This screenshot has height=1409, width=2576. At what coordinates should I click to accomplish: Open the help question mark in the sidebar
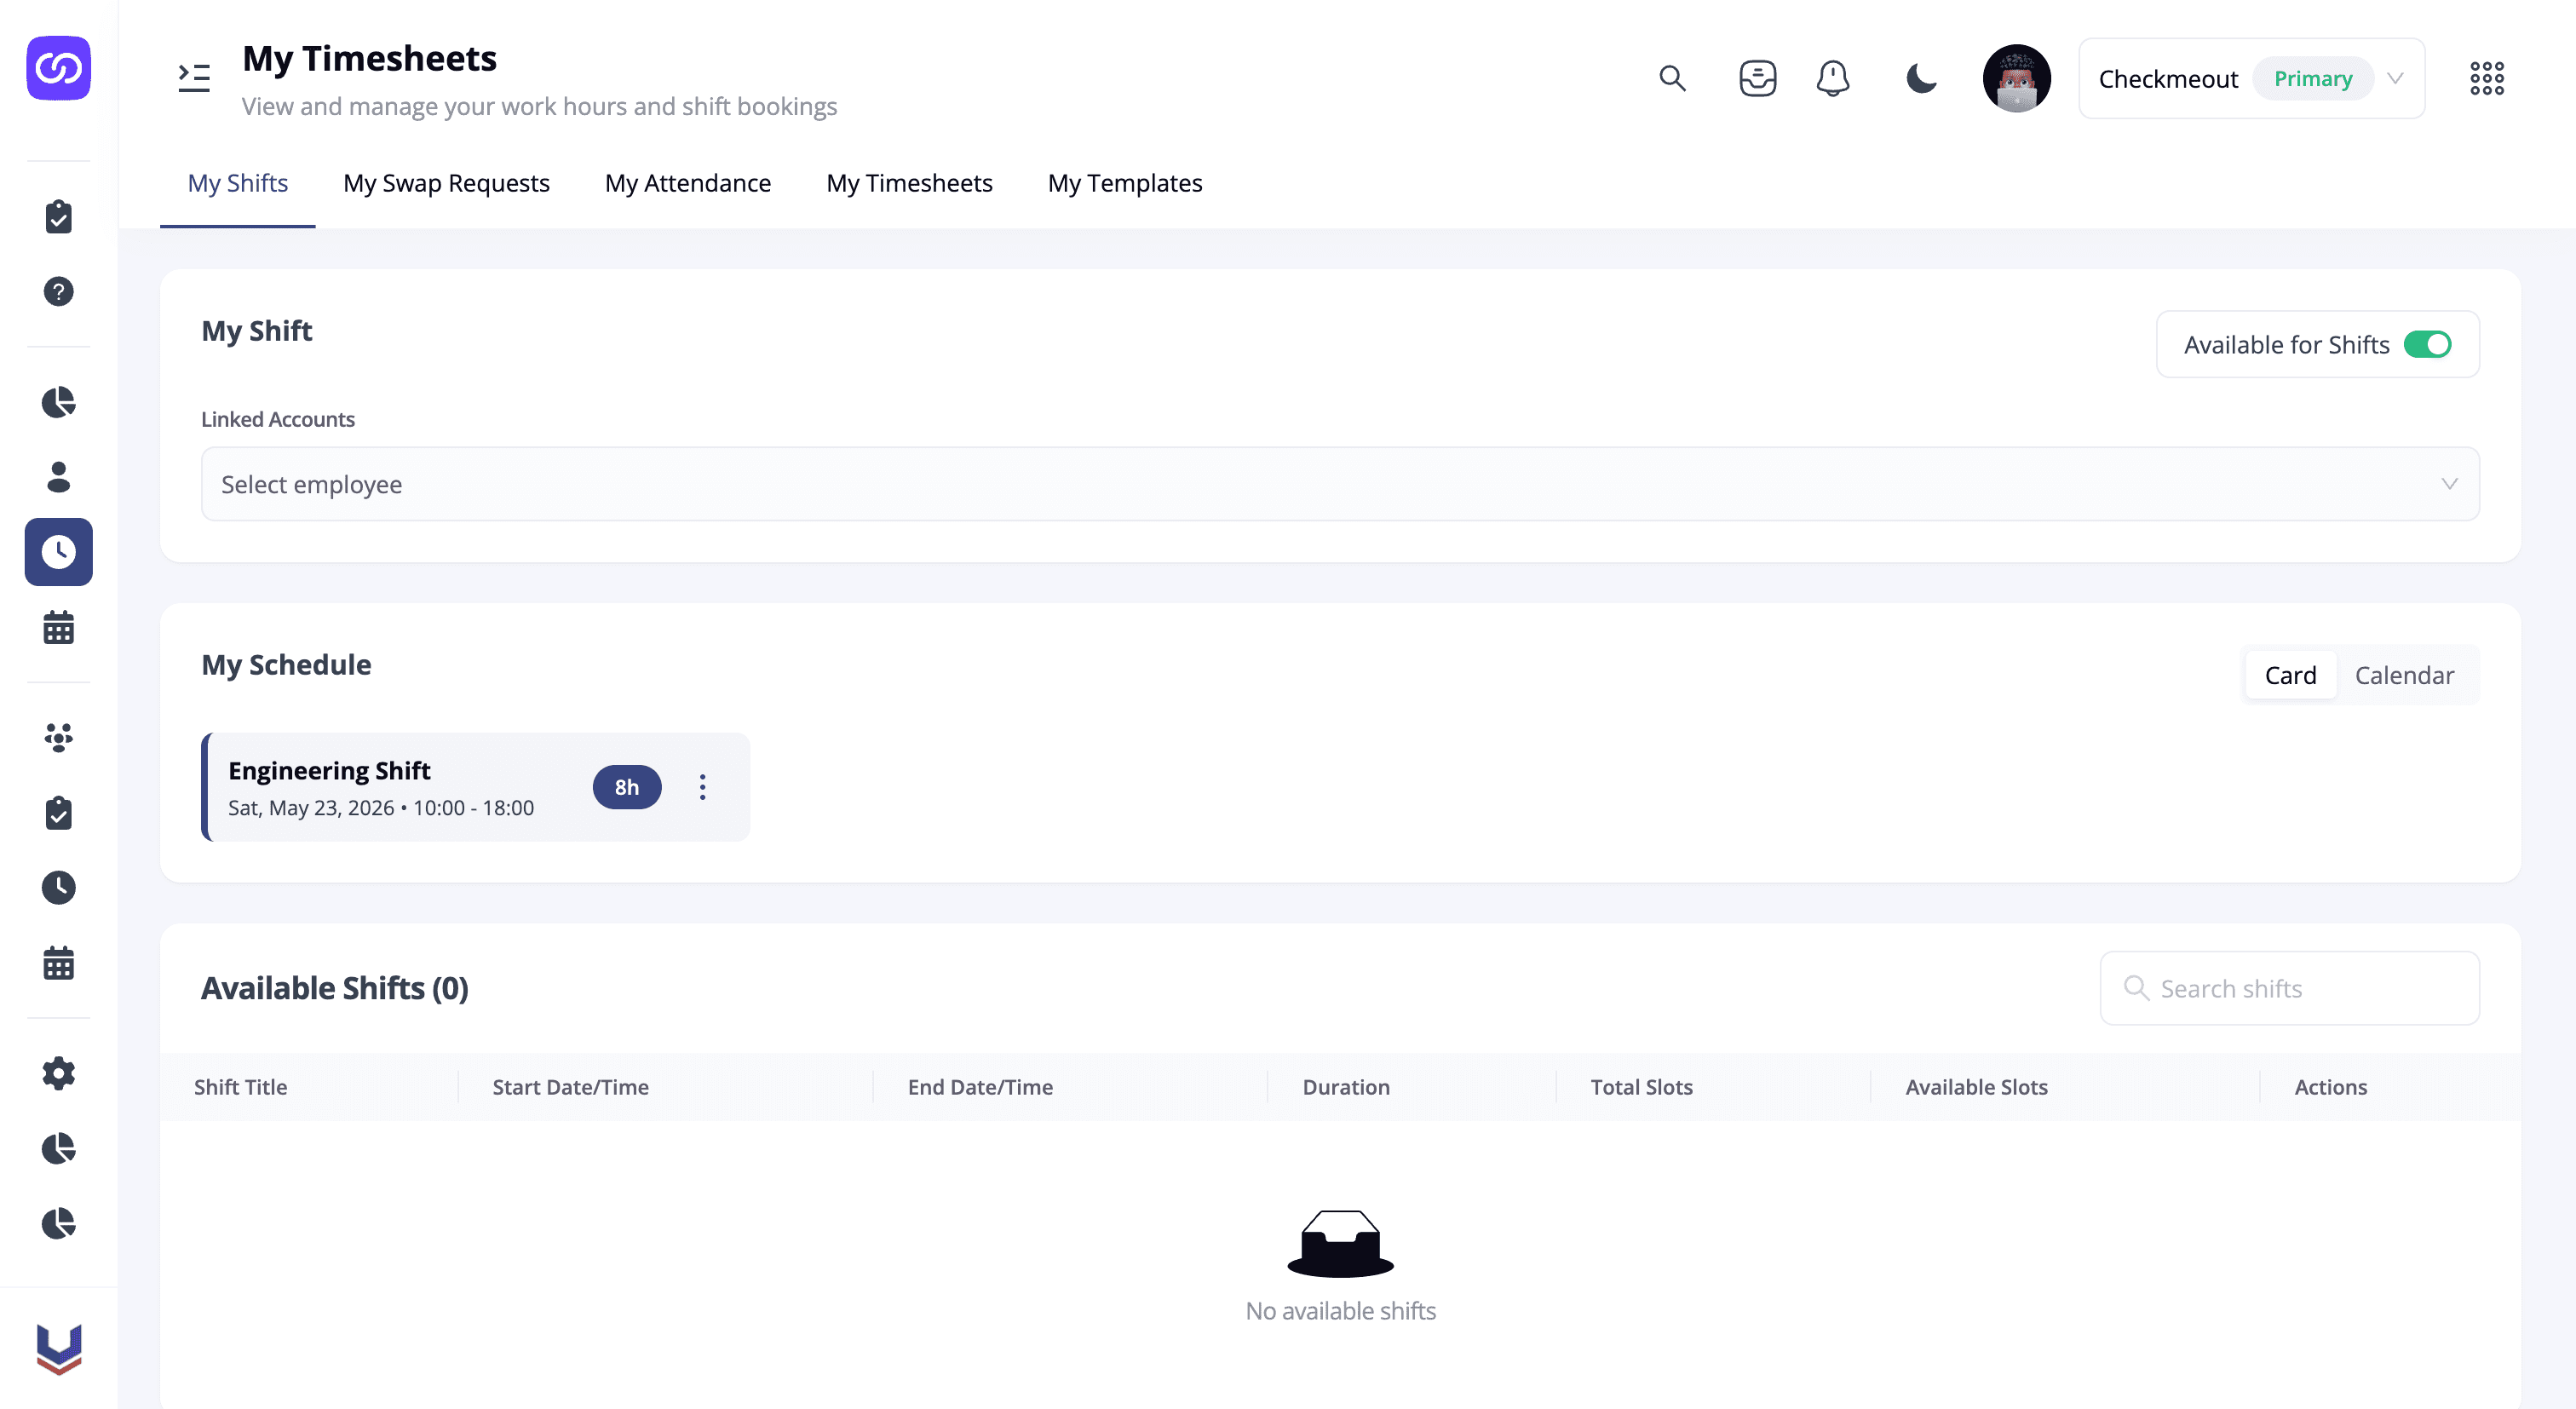pyautogui.click(x=58, y=291)
